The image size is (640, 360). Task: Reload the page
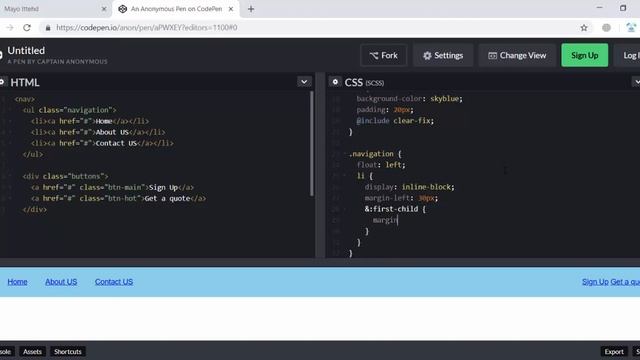click(x=27, y=28)
